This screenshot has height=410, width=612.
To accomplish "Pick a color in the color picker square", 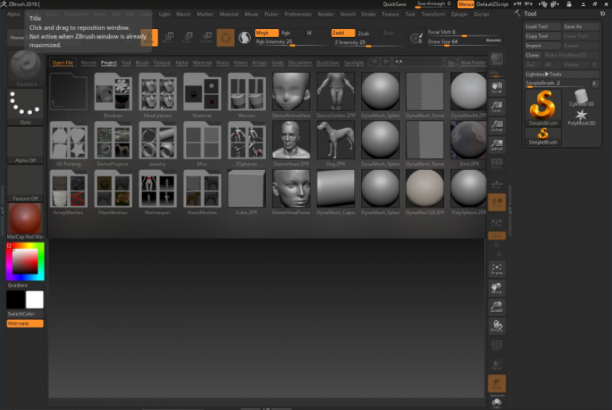I will 25,261.
